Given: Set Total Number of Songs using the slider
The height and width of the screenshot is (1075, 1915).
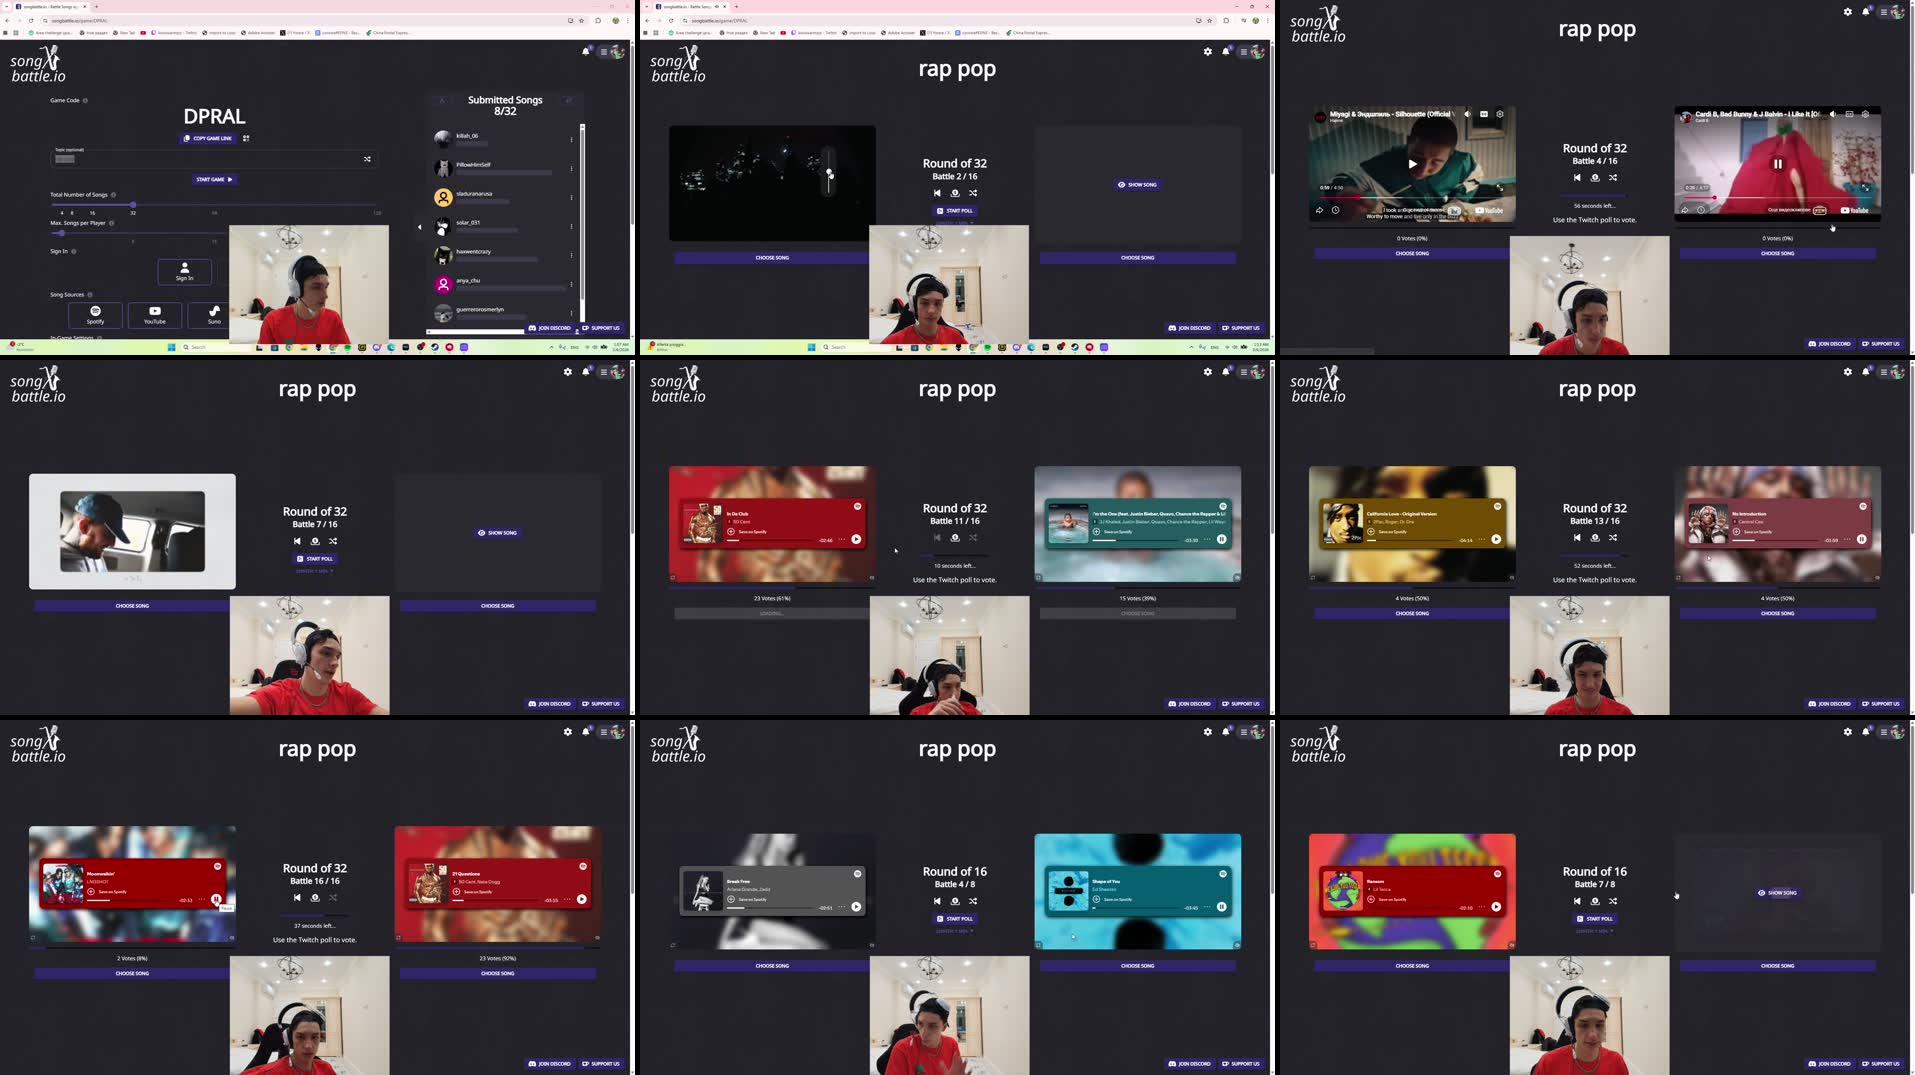Looking at the screenshot, I should tap(133, 205).
